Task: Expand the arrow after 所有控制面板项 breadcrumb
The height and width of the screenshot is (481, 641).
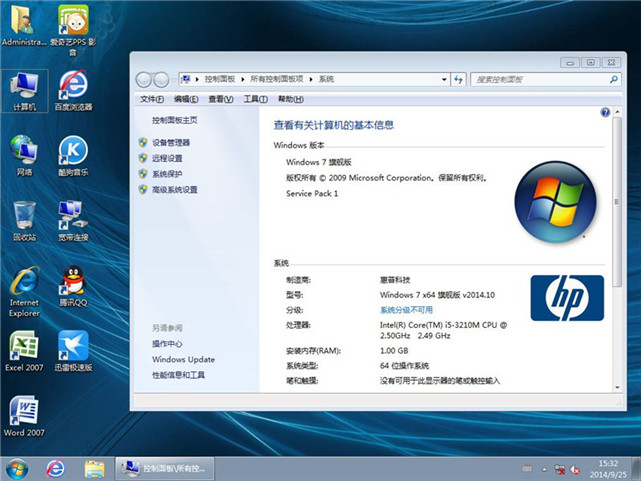Action: [312, 79]
